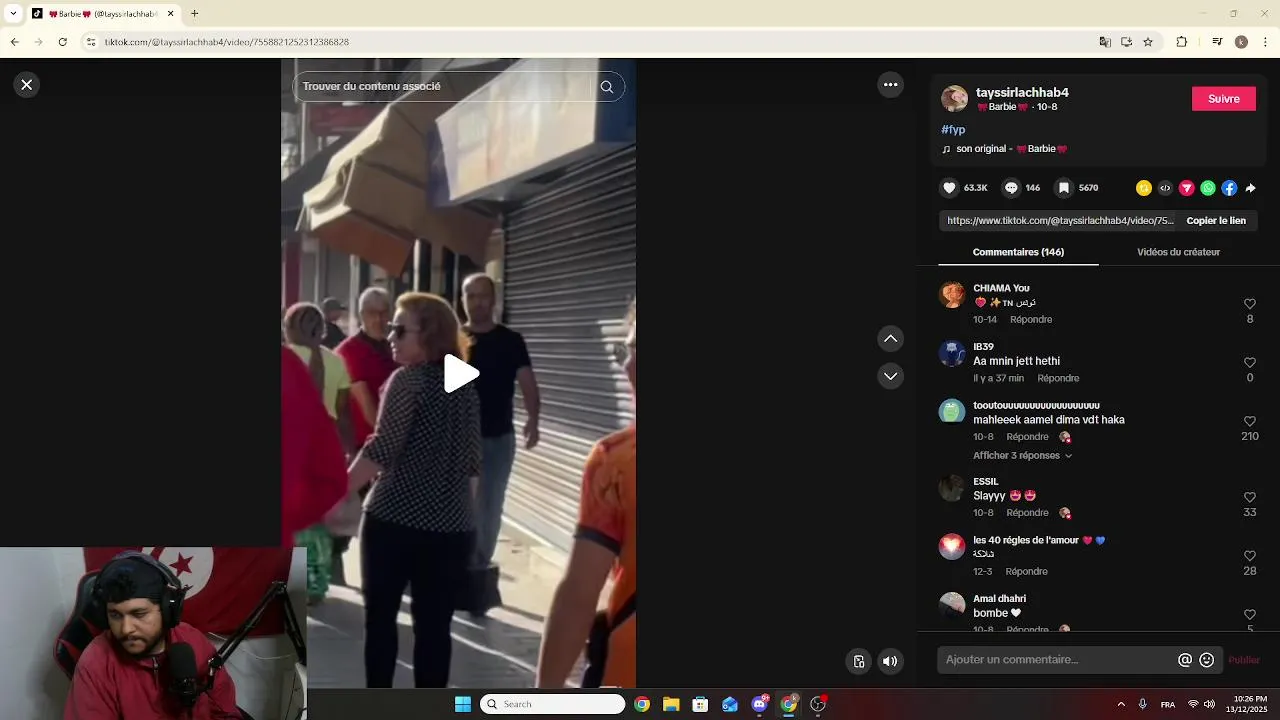The width and height of the screenshot is (1280, 720).
Task: Click the Publier button
Action: [1244, 660]
